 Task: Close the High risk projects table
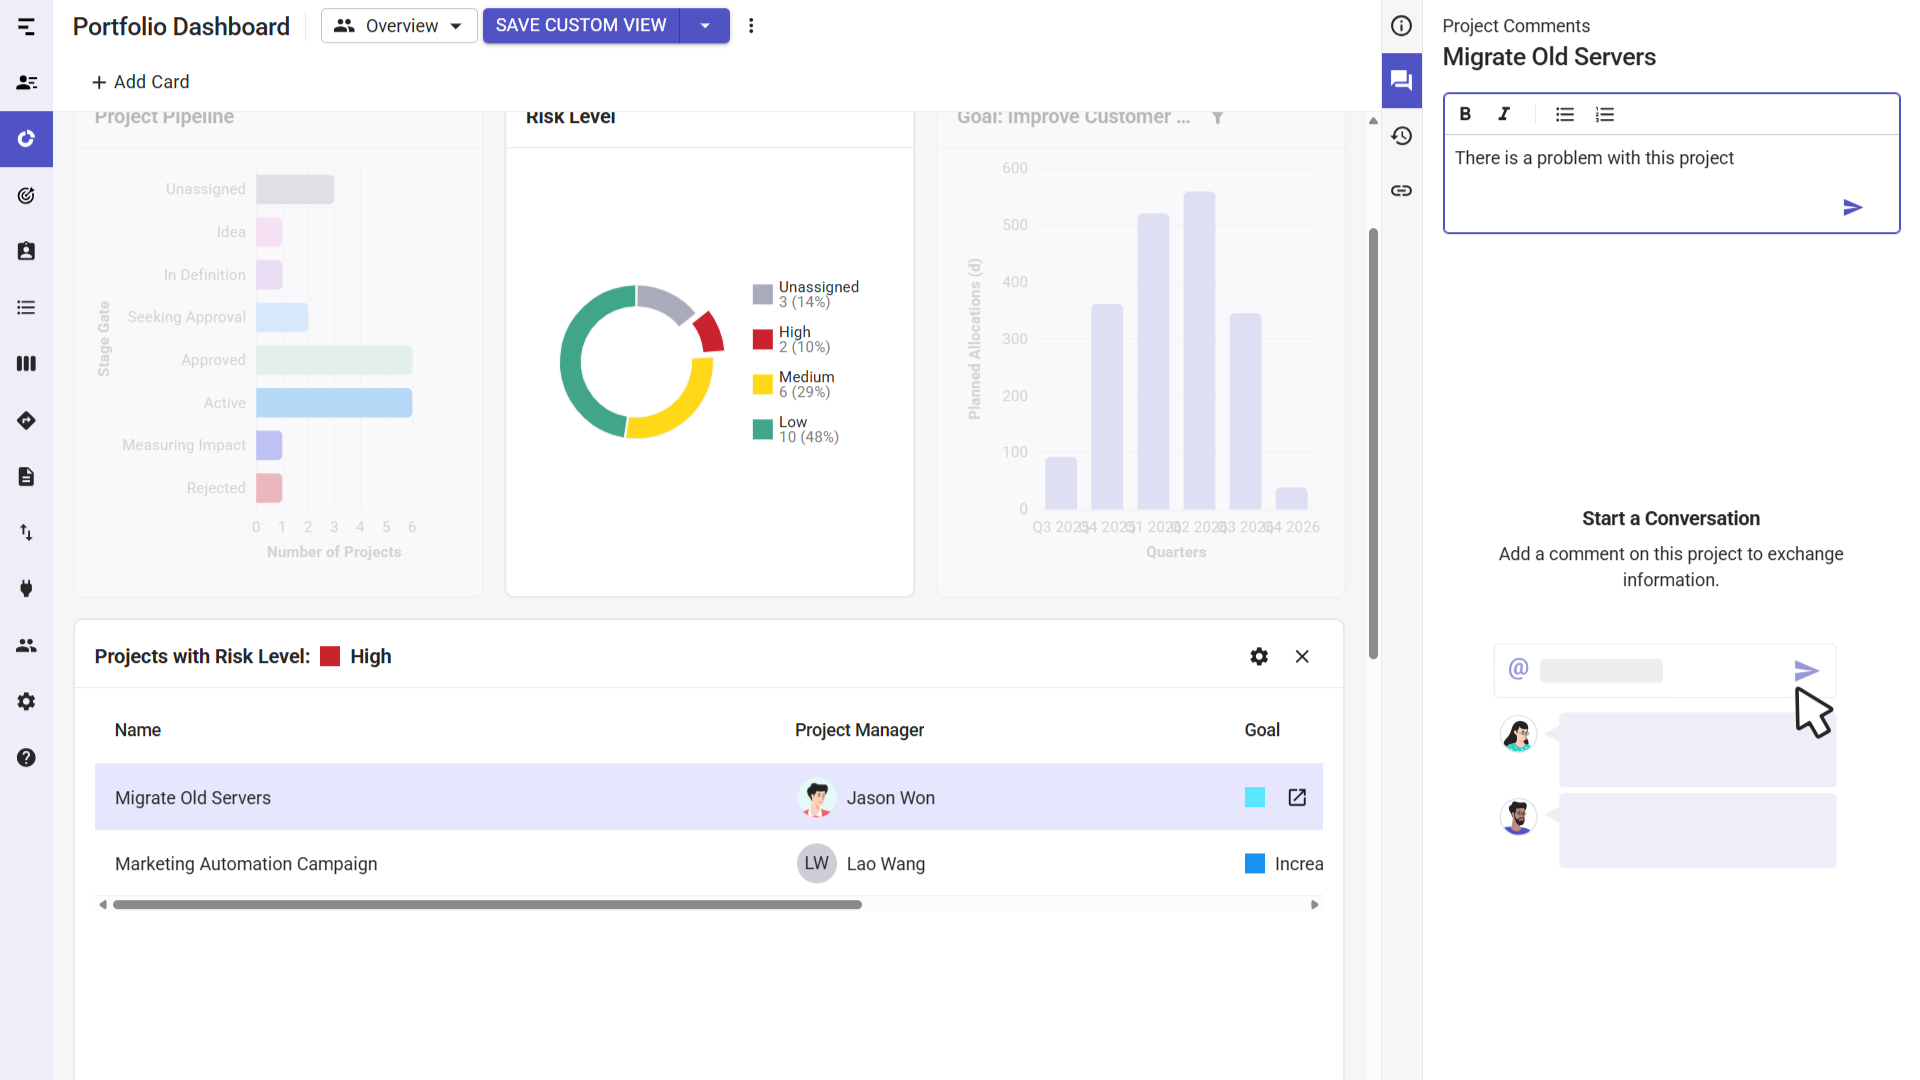point(1302,656)
